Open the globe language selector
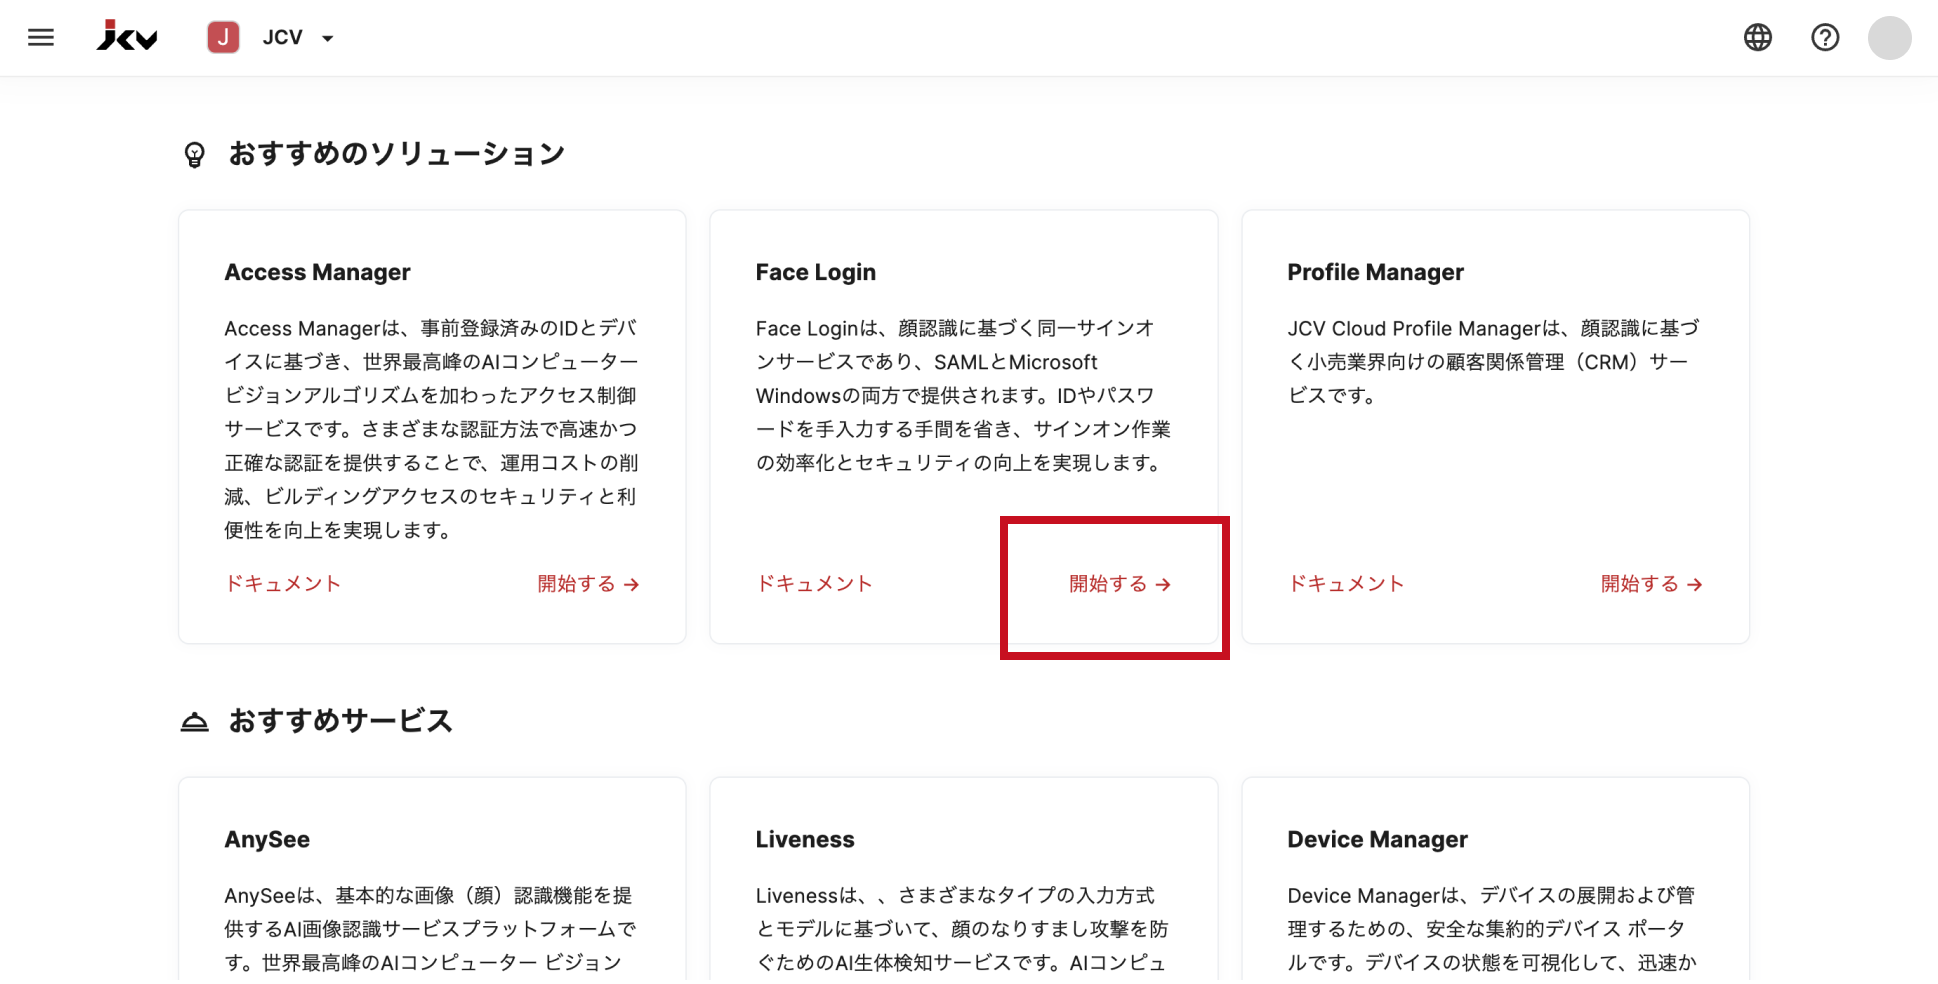This screenshot has height=984, width=1938. tap(1757, 38)
